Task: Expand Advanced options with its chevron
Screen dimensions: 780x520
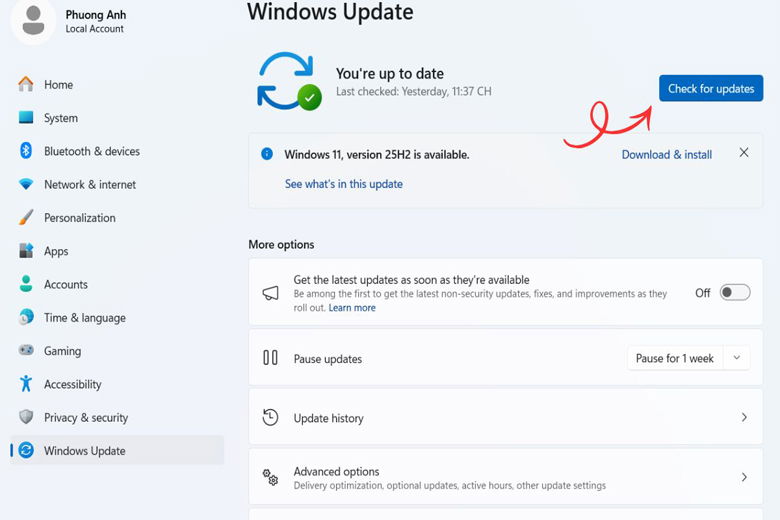Action: pos(744,478)
